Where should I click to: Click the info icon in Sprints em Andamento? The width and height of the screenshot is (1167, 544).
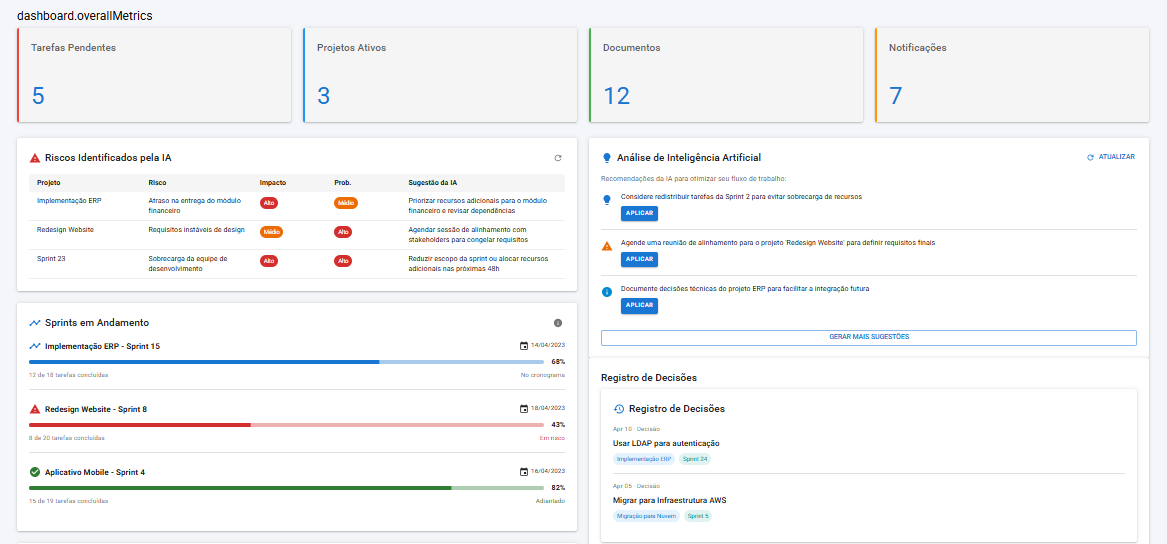[558, 323]
